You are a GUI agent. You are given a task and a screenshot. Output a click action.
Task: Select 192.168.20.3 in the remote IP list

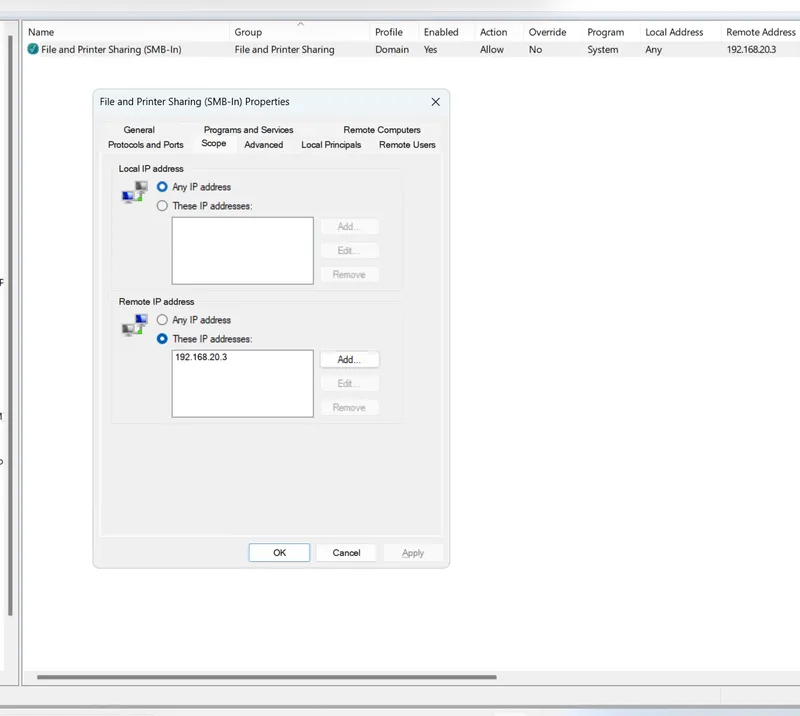(x=201, y=357)
